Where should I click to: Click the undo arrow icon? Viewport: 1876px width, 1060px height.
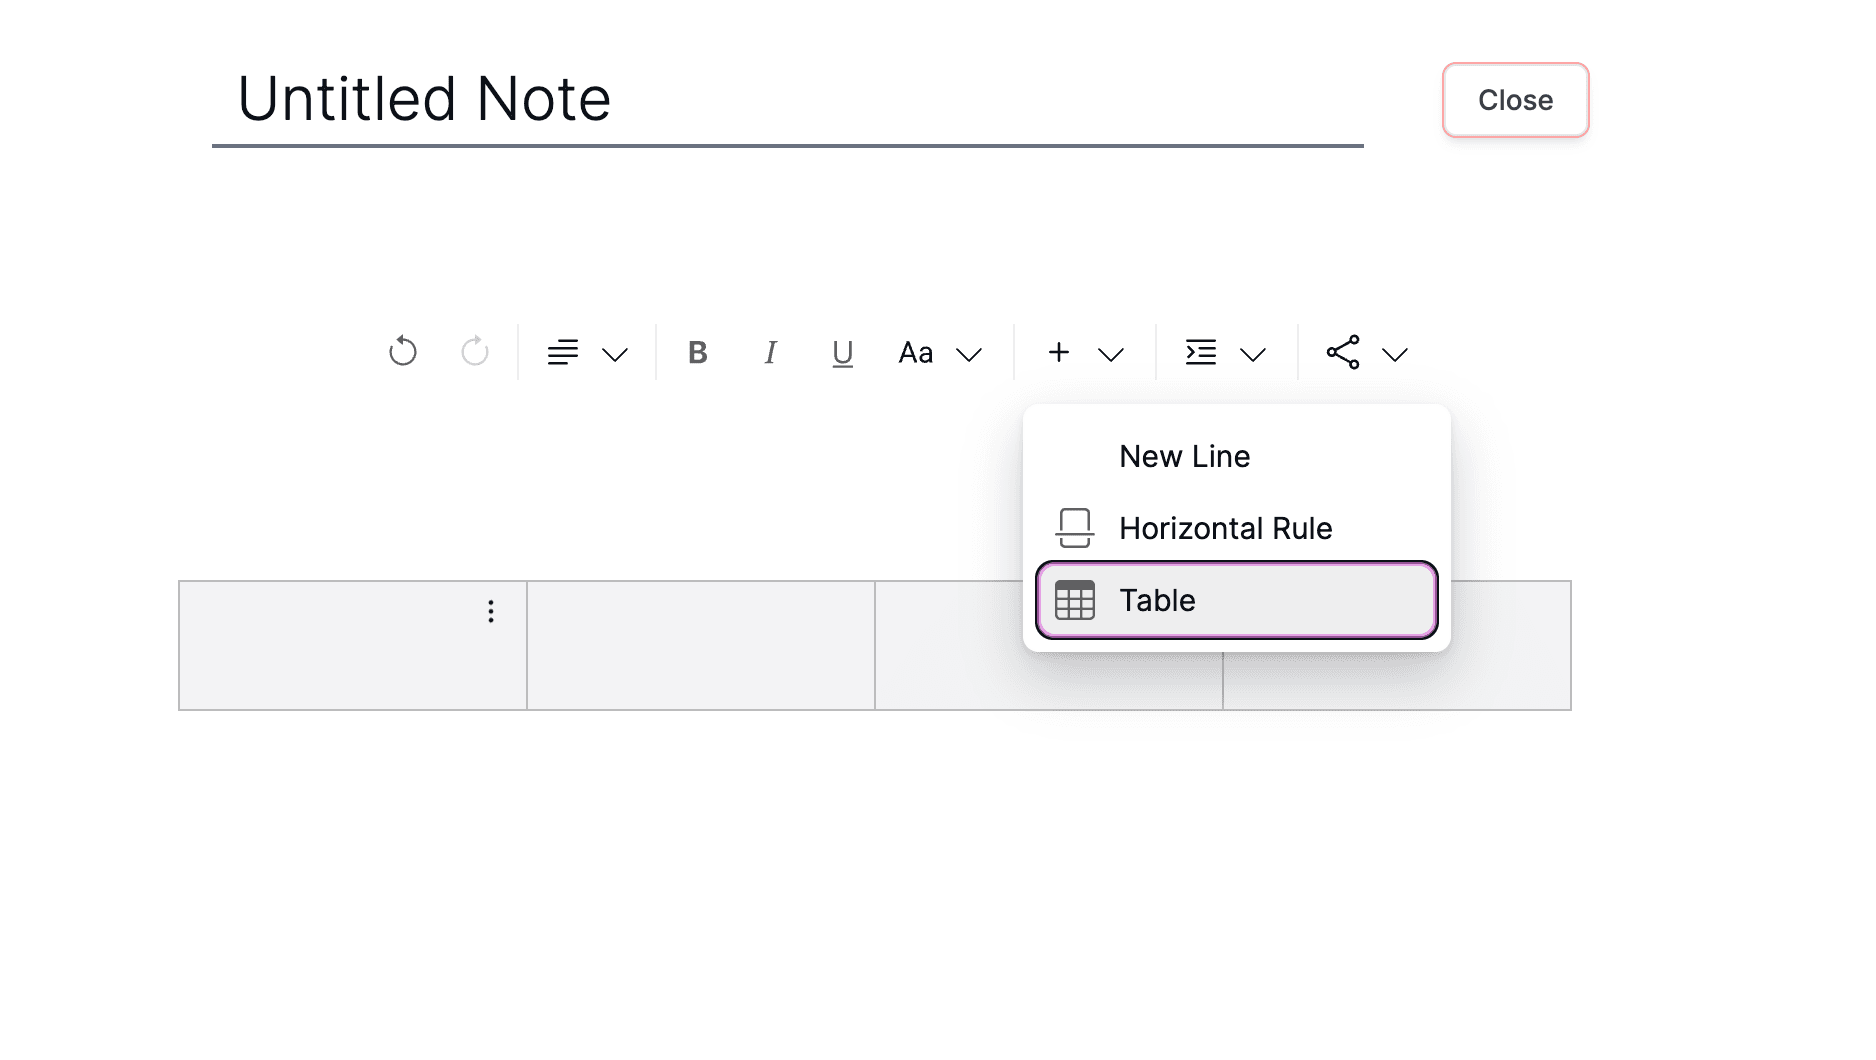coord(402,352)
